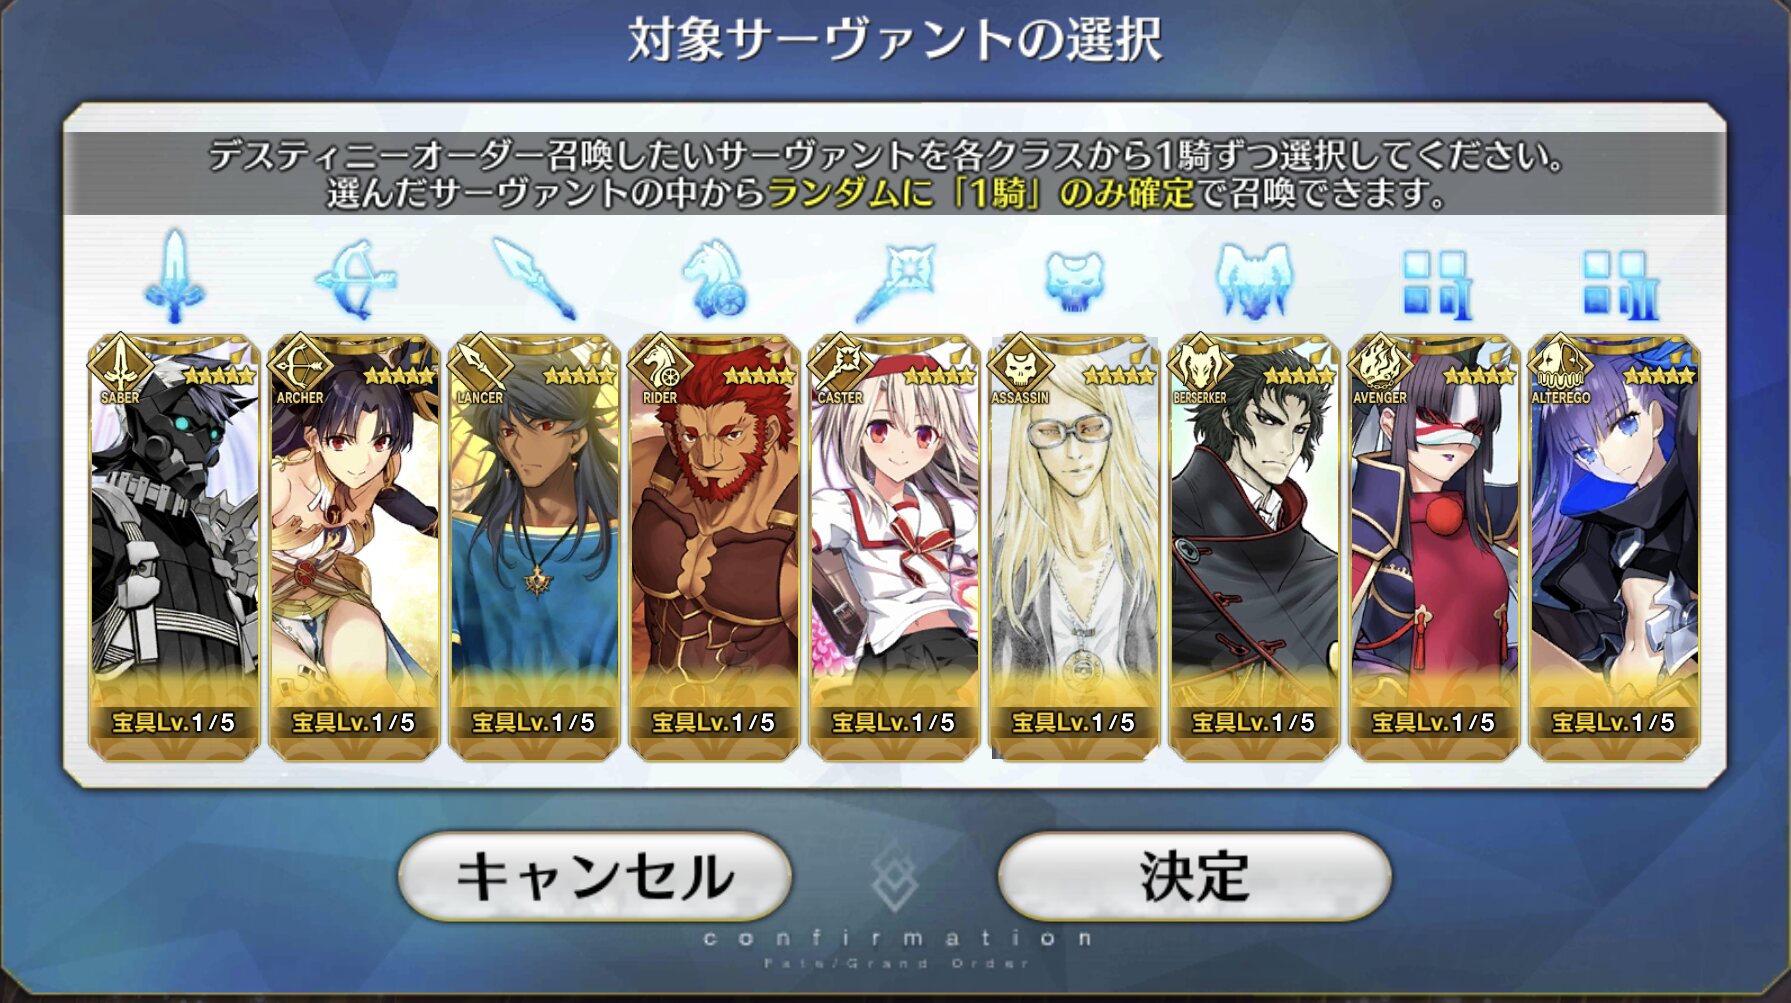This screenshot has height=1003, width=1791.
Task: Choose the ARCHER servant card
Action: tap(354, 547)
